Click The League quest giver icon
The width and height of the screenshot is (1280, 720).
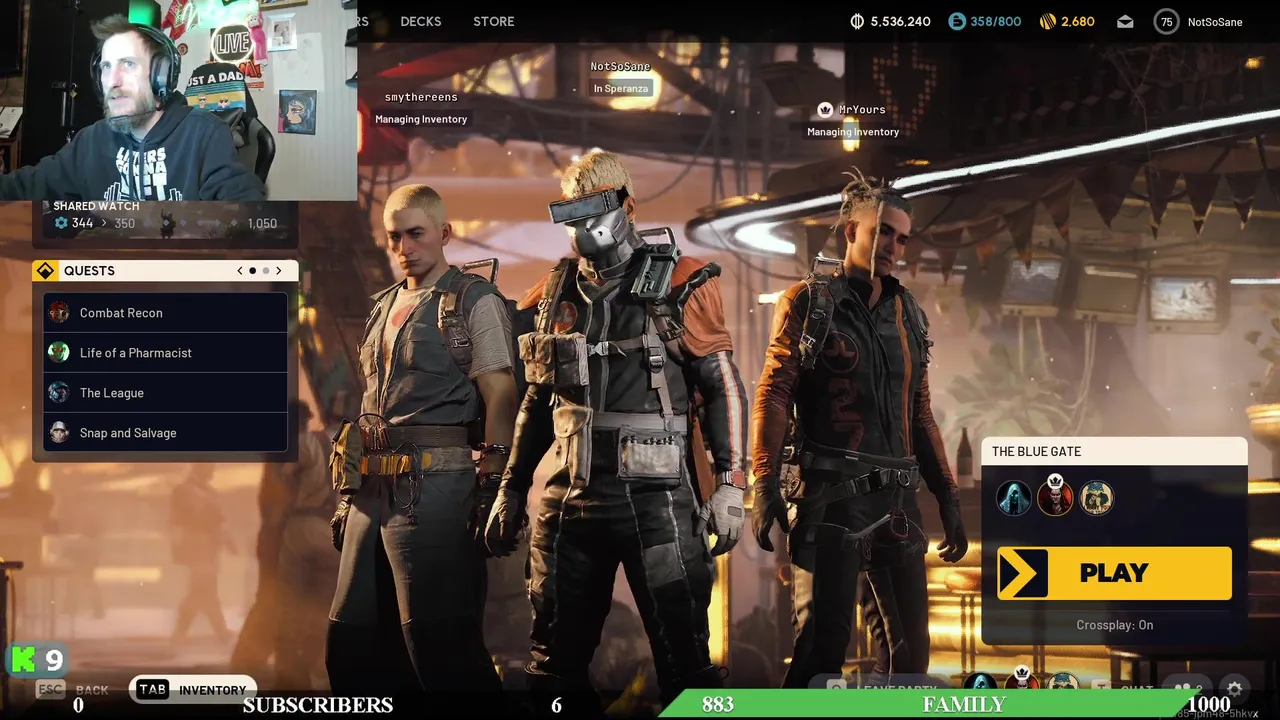point(59,393)
